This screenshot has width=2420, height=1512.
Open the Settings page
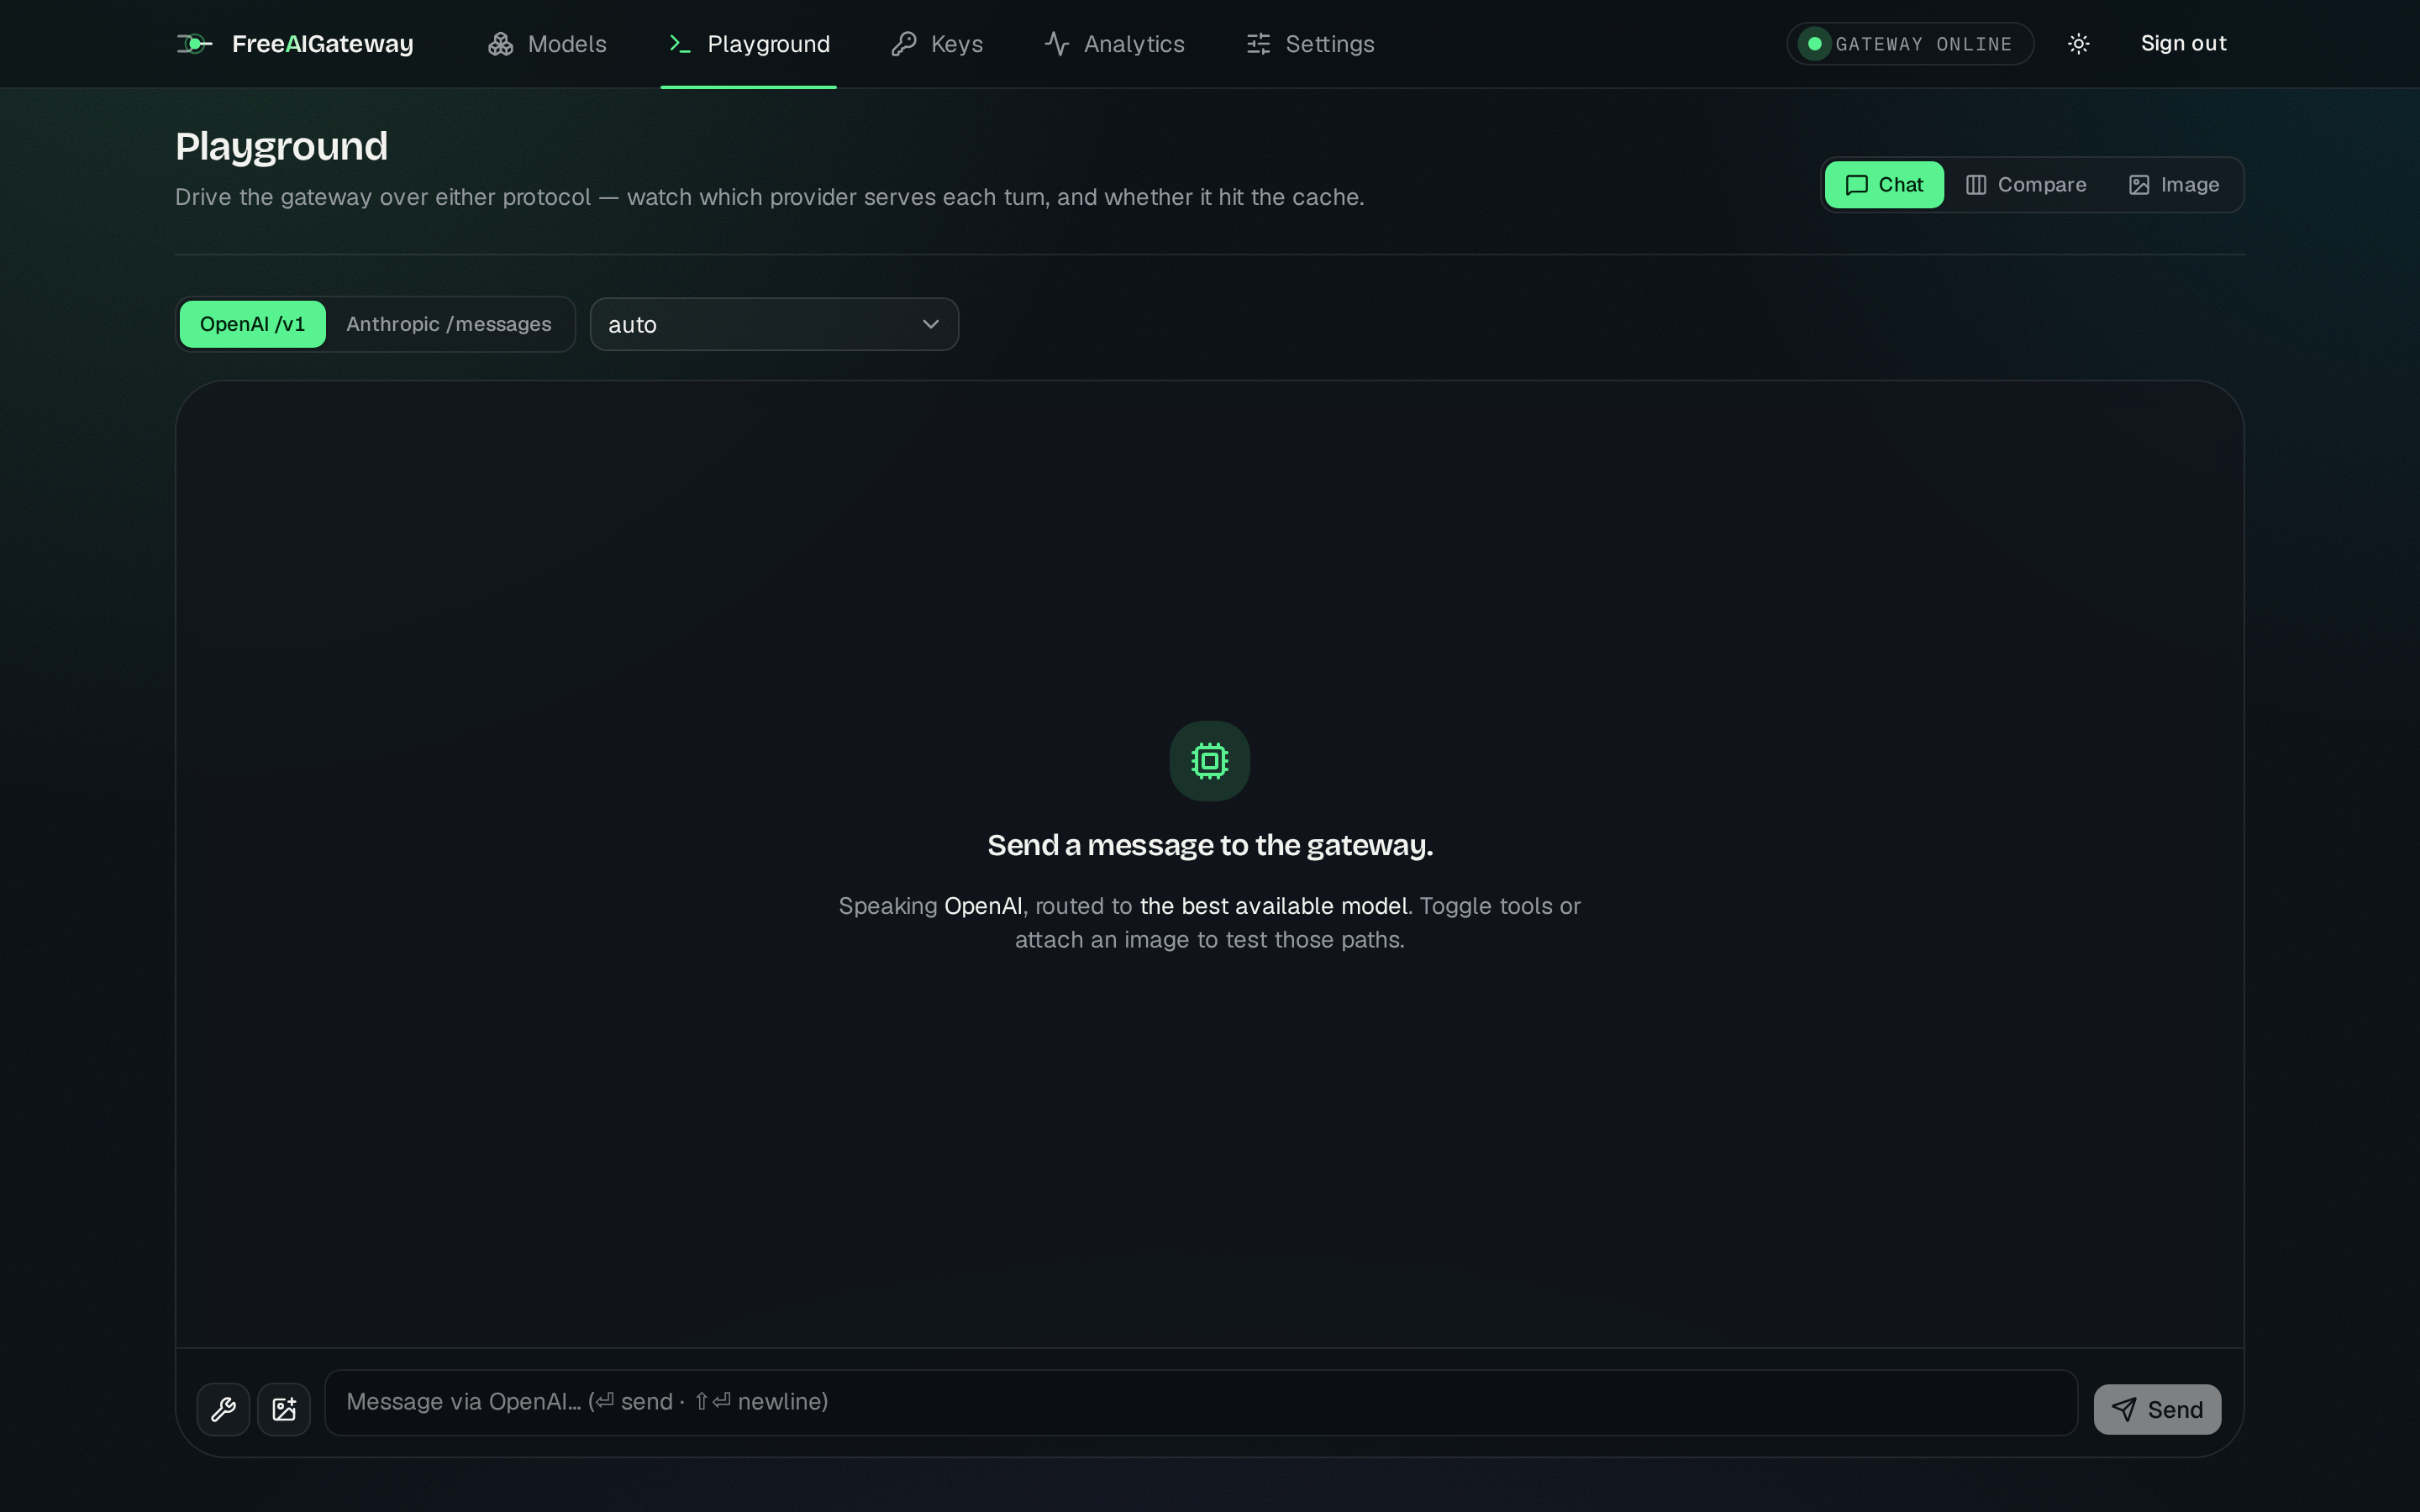(x=1310, y=44)
